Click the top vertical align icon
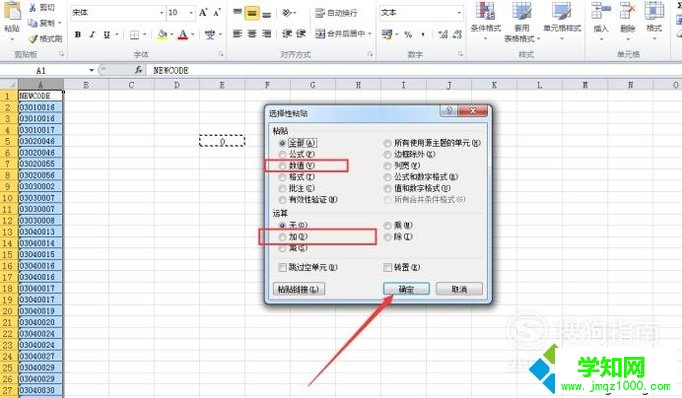The height and width of the screenshot is (398, 682). pyautogui.click(x=237, y=13)
